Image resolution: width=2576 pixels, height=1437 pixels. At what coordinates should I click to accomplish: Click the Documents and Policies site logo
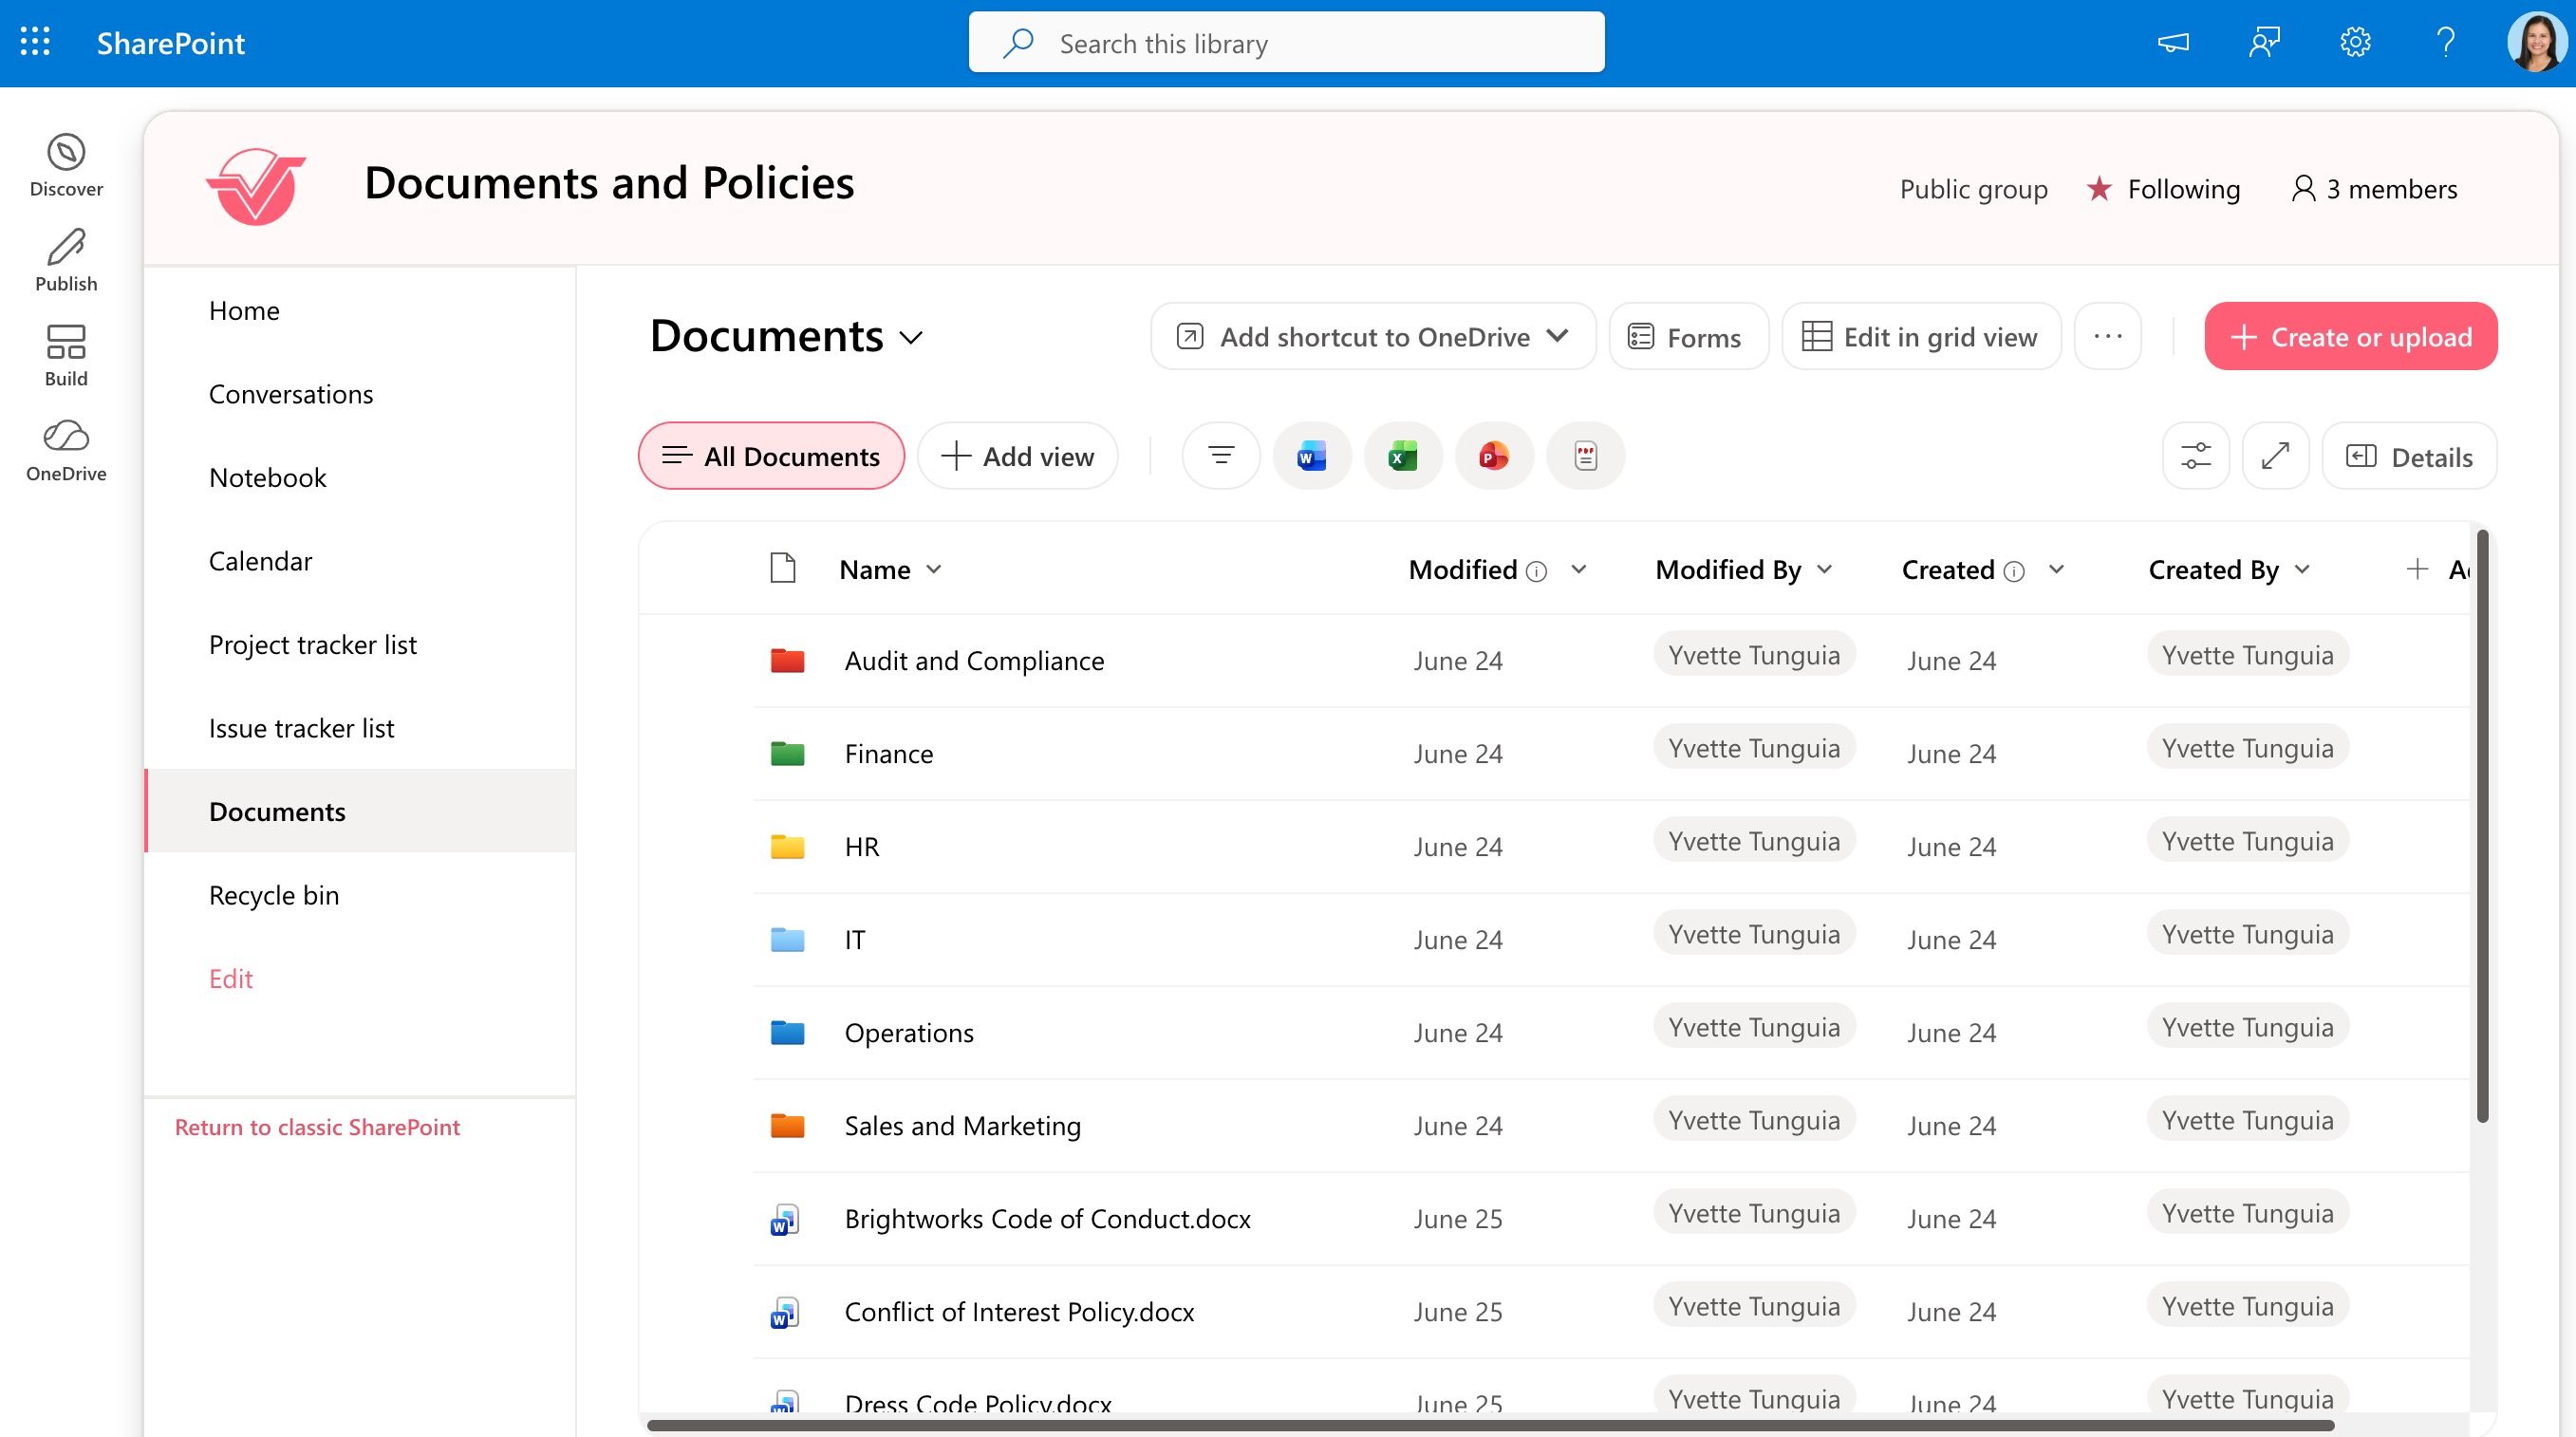(x=256, y=186)
